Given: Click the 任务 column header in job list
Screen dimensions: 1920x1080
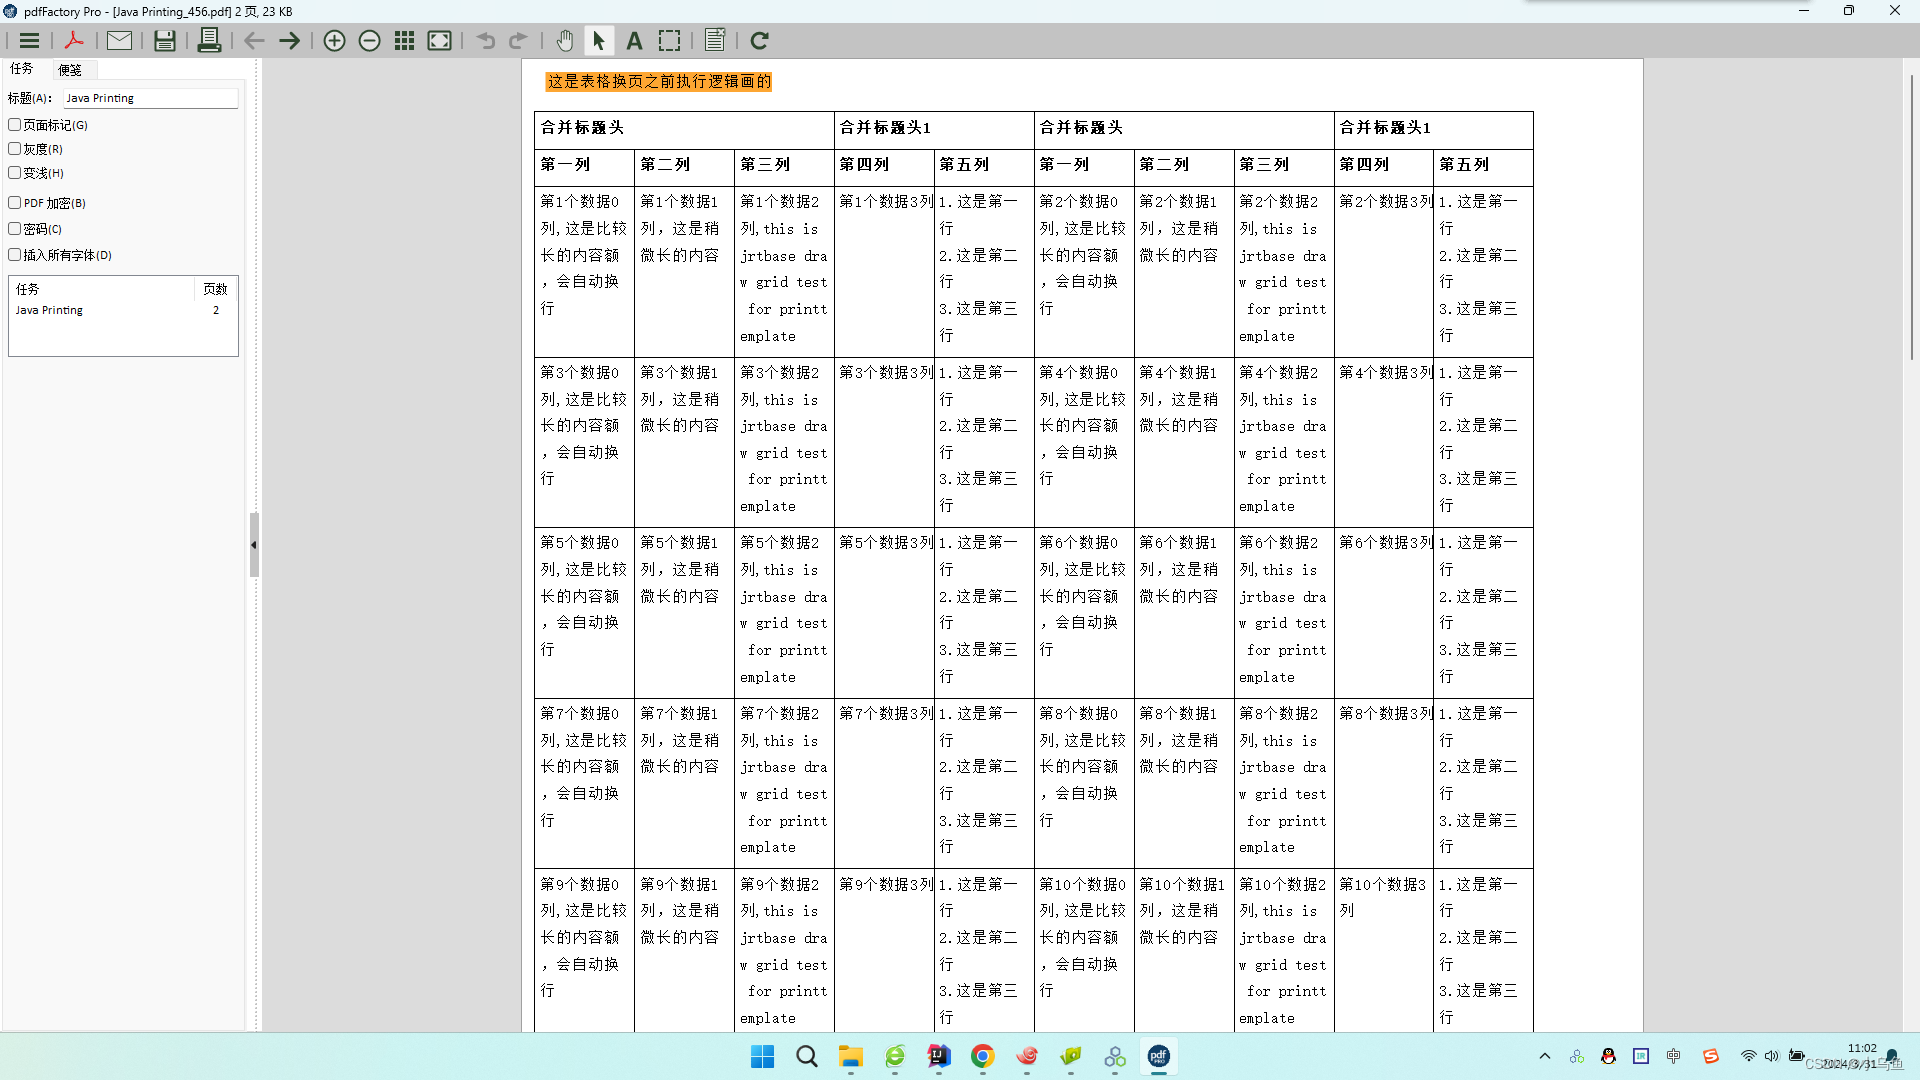Looking at the screenshot, I should 102,289.
